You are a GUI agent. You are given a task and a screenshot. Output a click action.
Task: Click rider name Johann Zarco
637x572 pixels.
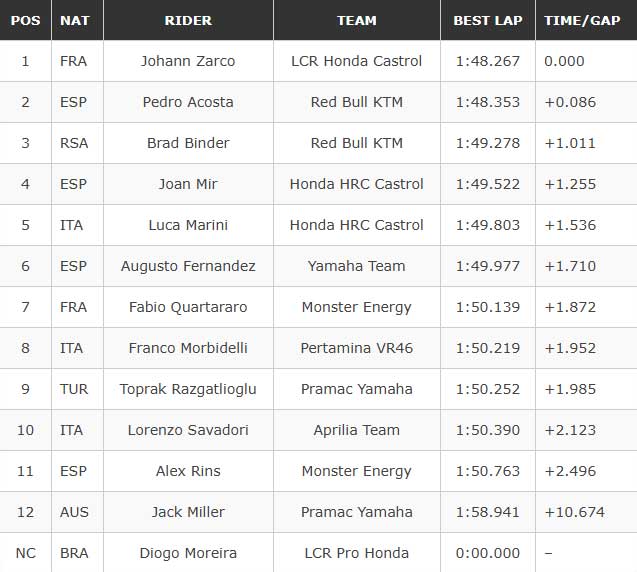tap(188, 61)
